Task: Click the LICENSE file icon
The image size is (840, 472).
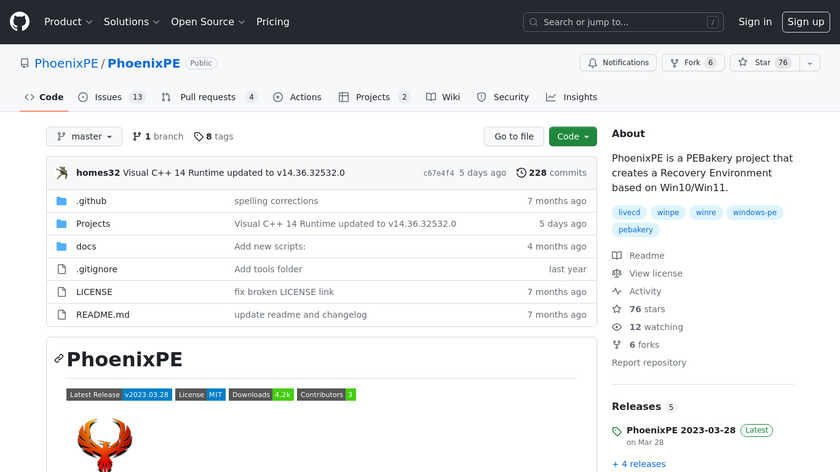Action: (62, 292)
